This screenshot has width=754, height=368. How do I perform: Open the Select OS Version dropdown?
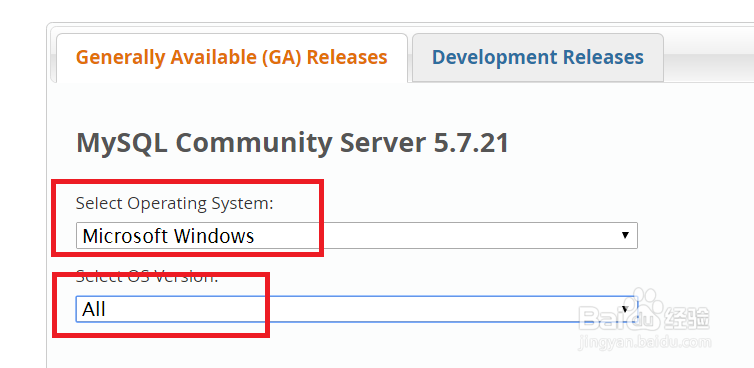point(357,309)
